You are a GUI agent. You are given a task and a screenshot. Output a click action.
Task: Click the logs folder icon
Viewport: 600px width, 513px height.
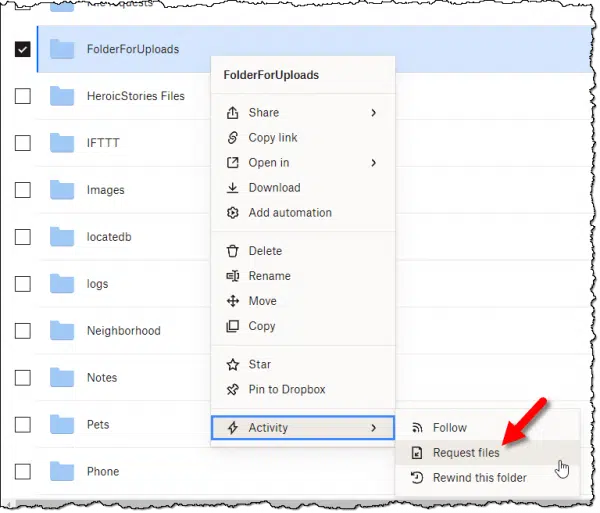click(x=62, y=284)
